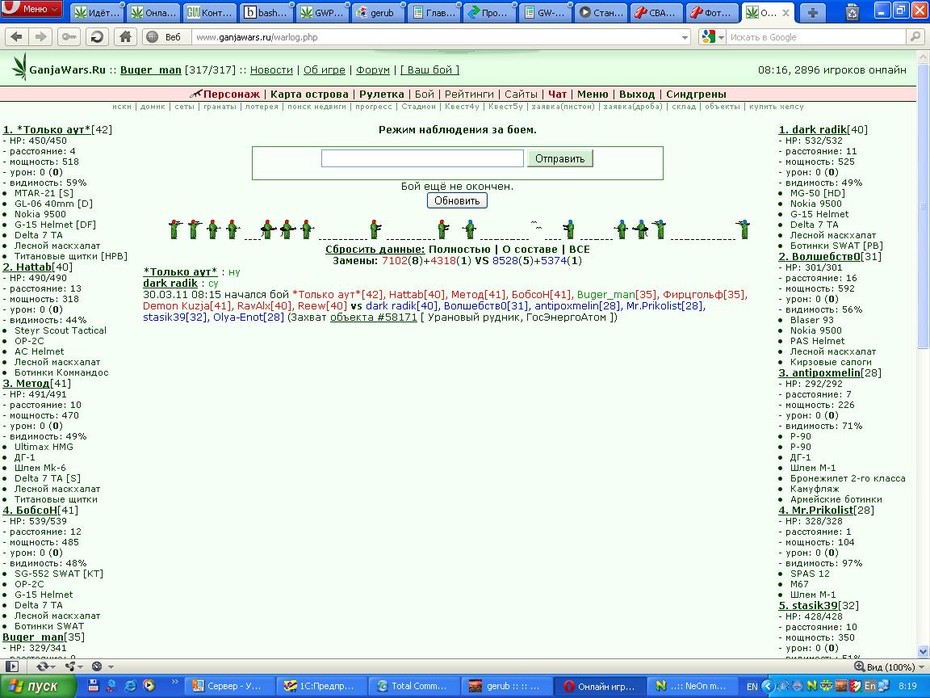This screenshot has height=698, width=930.
Task: Click the Google search input field
Action: (x=817, y=37)
